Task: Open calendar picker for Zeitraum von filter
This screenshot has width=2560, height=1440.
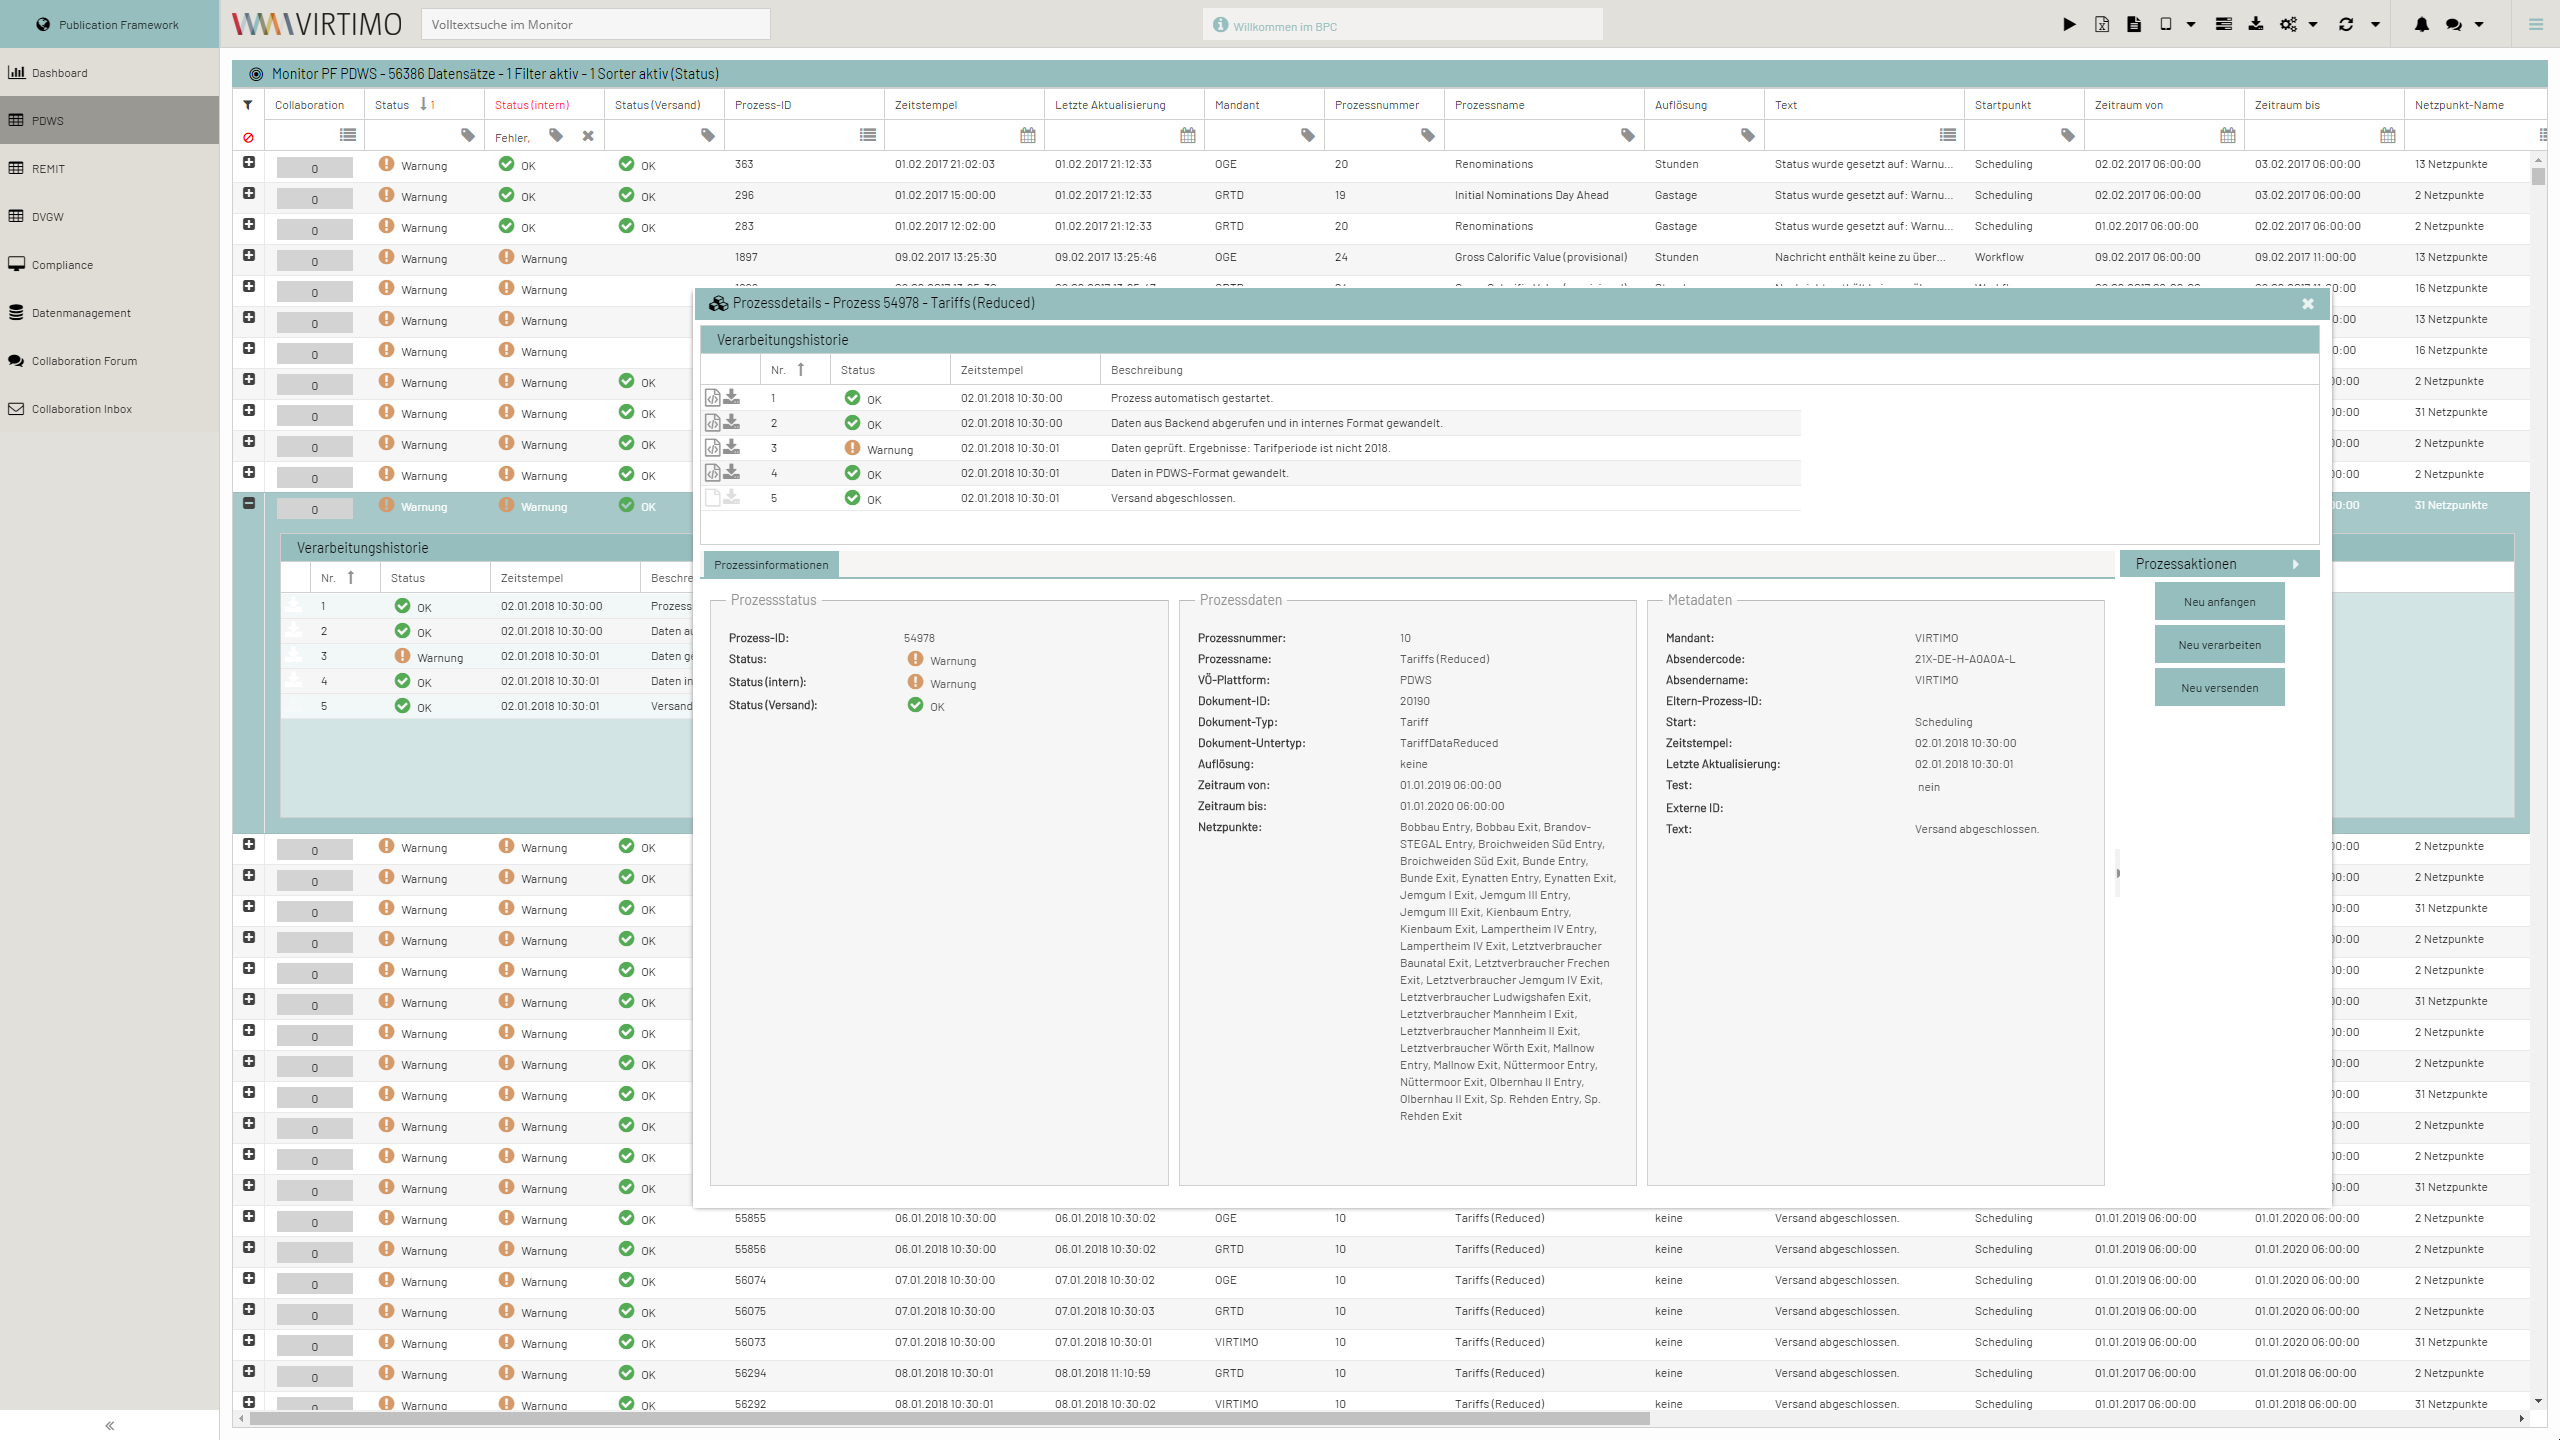Action: coord(2227,135)
